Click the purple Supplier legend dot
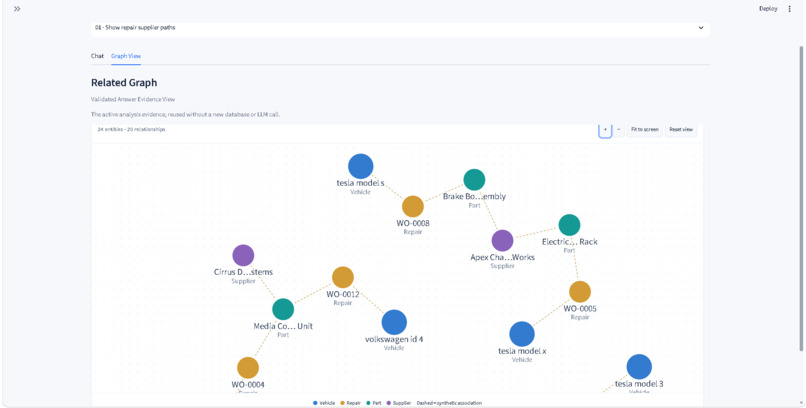This screenshot has width=806, height=408. coord(389,403)
